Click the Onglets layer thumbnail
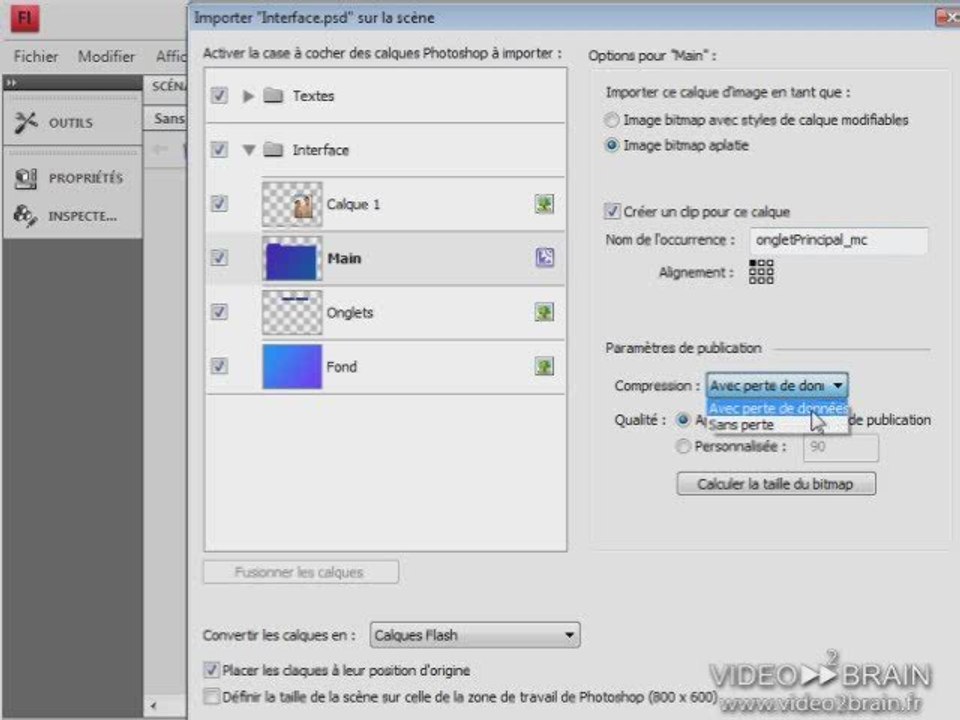960x720 pixels. coord(292,312)
